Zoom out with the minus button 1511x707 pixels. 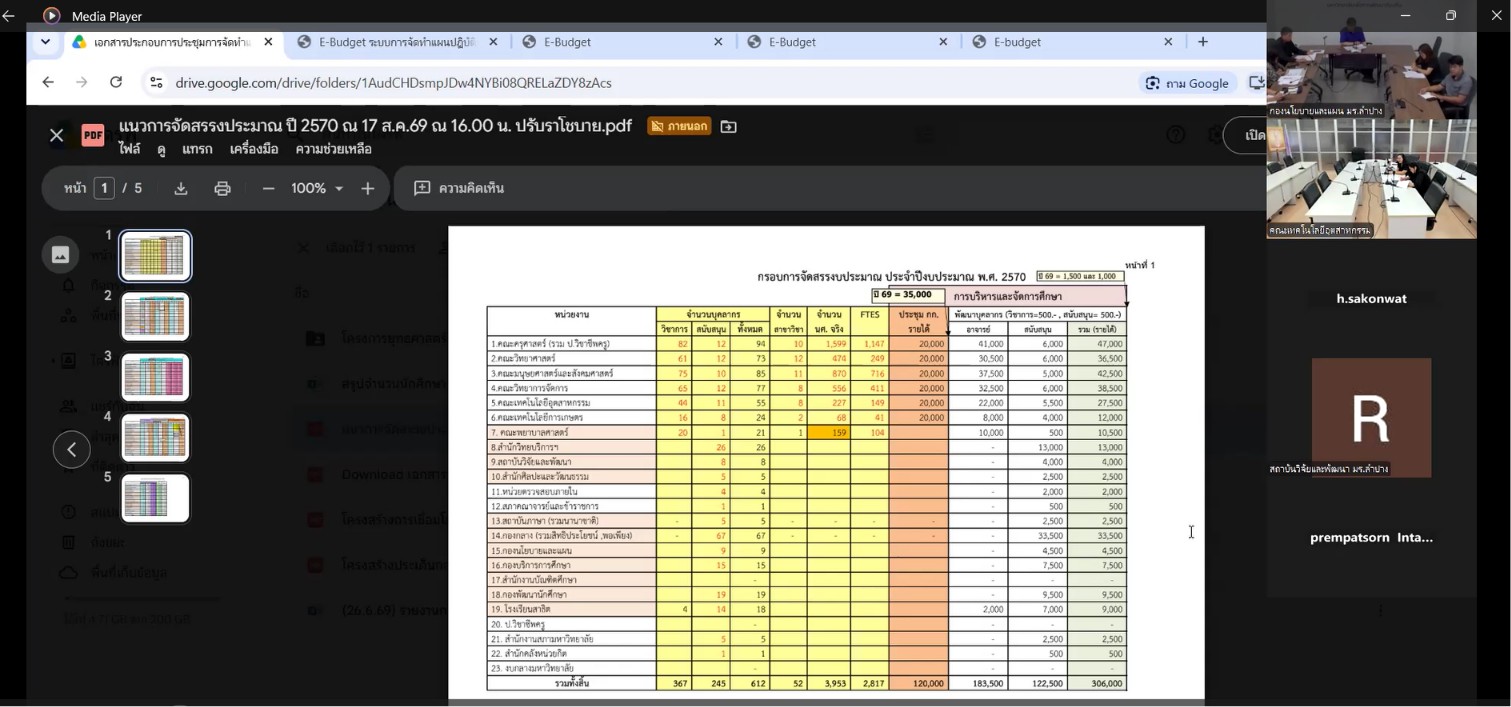pos(268,188)
